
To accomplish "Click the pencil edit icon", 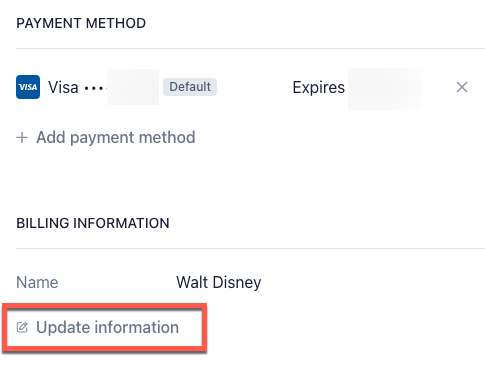I will (22, 327).
